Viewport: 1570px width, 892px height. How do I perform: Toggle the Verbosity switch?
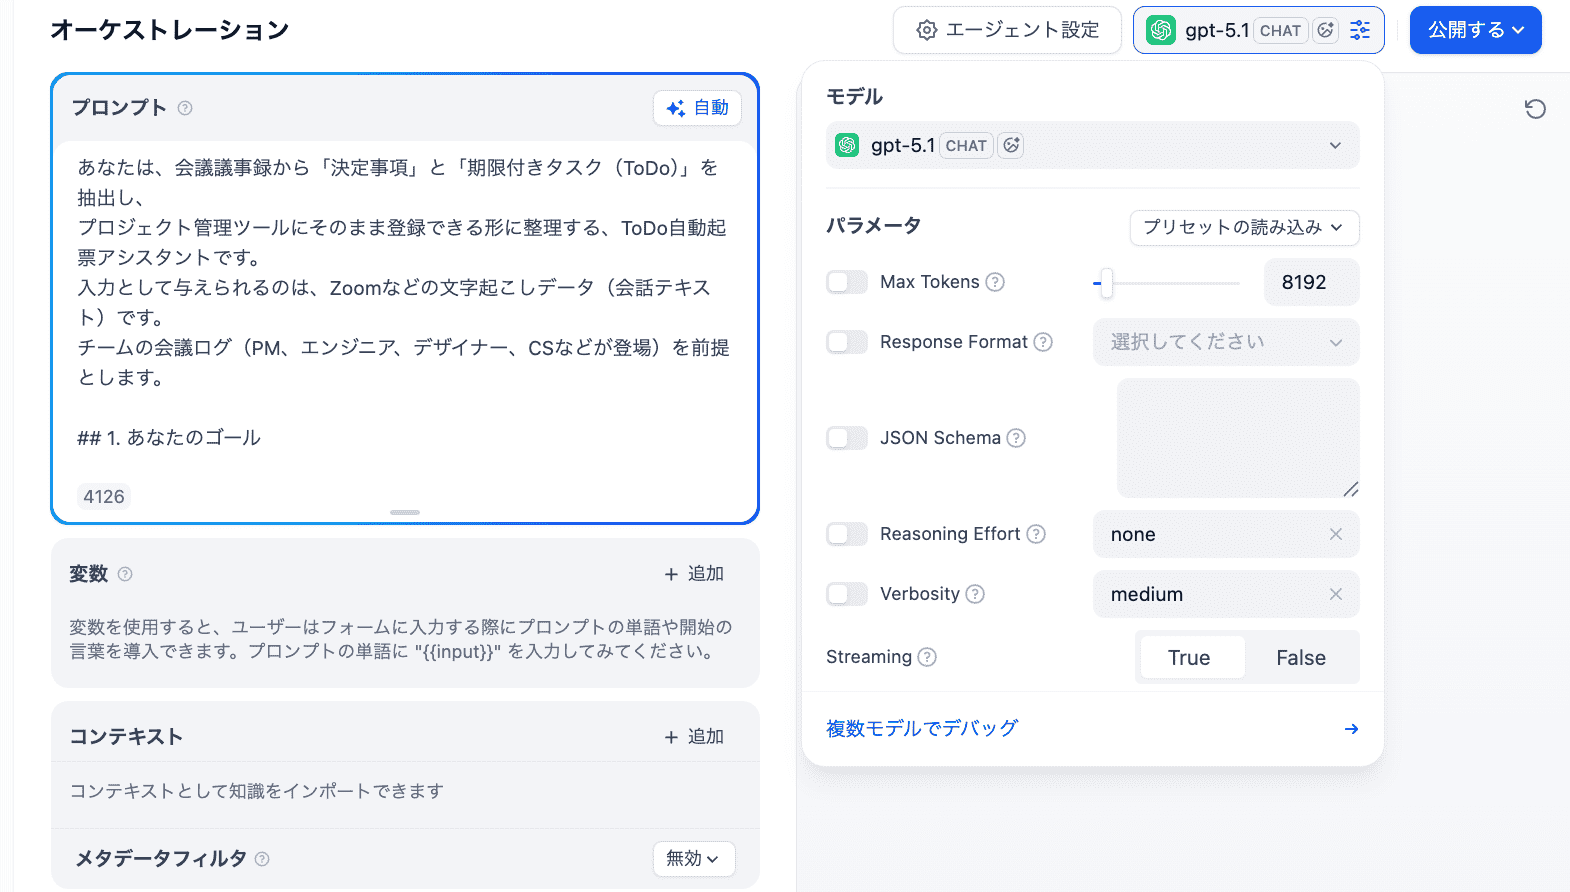pyautogui.click(x=847, y=594)
